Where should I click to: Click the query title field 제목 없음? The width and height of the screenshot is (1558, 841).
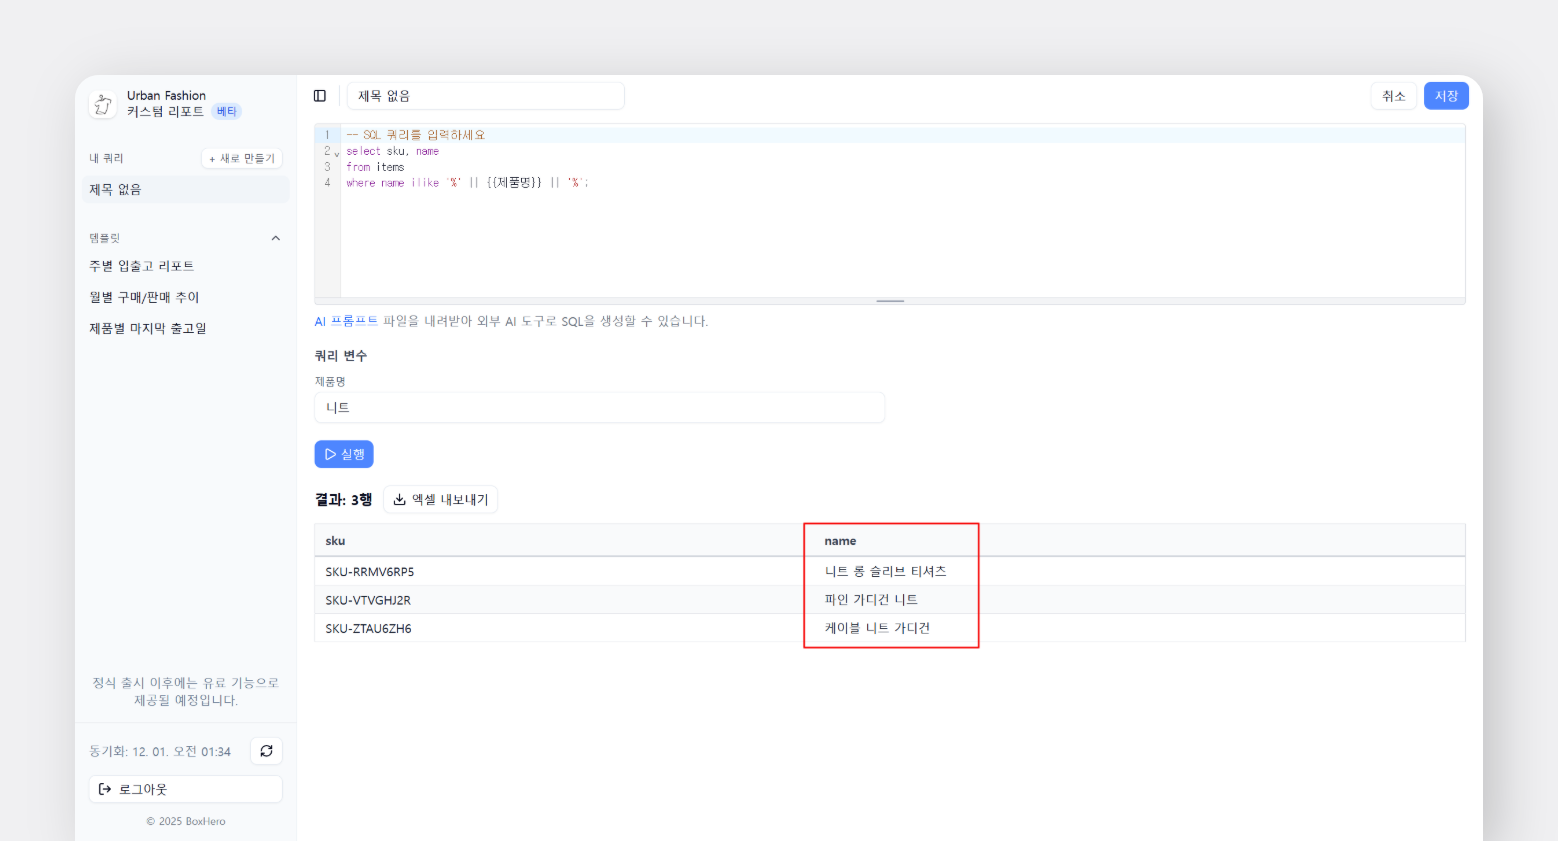tap(485, 96)
